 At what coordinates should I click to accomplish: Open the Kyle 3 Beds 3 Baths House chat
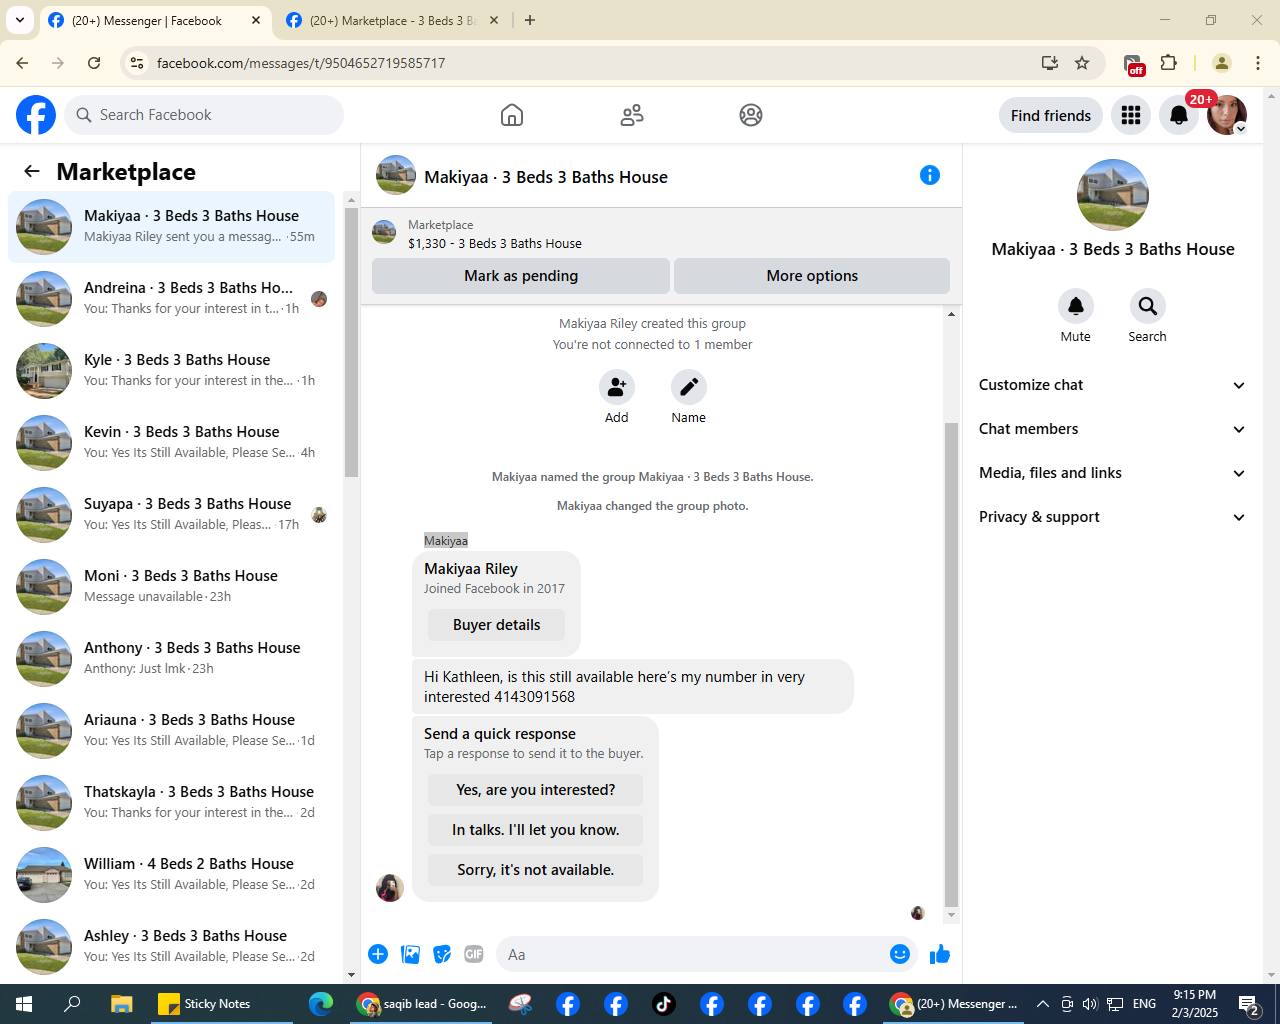(x=172, y=371)
